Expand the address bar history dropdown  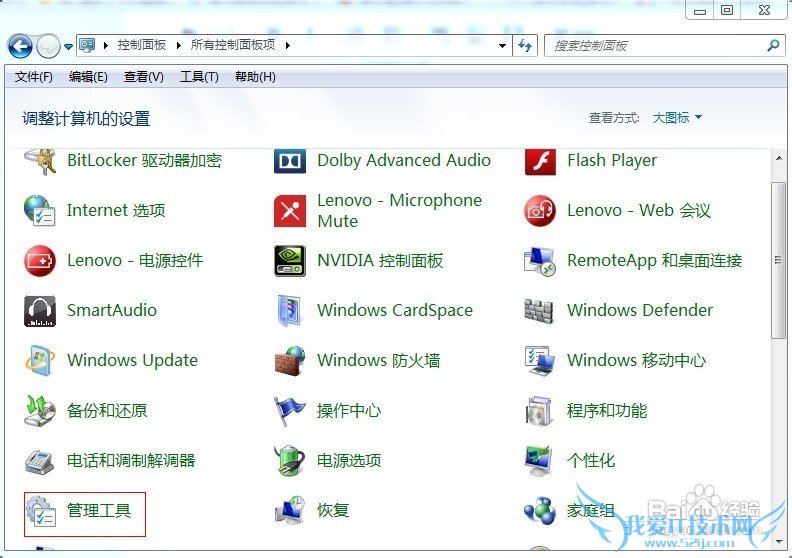click(502, 46)
